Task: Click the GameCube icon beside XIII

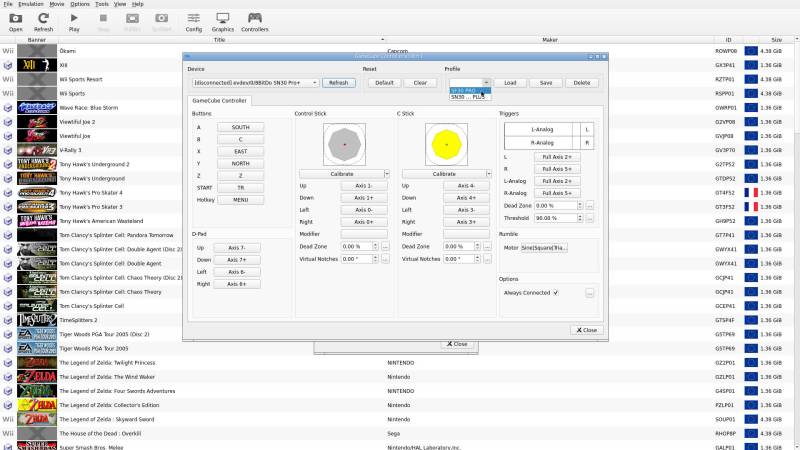Action: coord(8,65)
